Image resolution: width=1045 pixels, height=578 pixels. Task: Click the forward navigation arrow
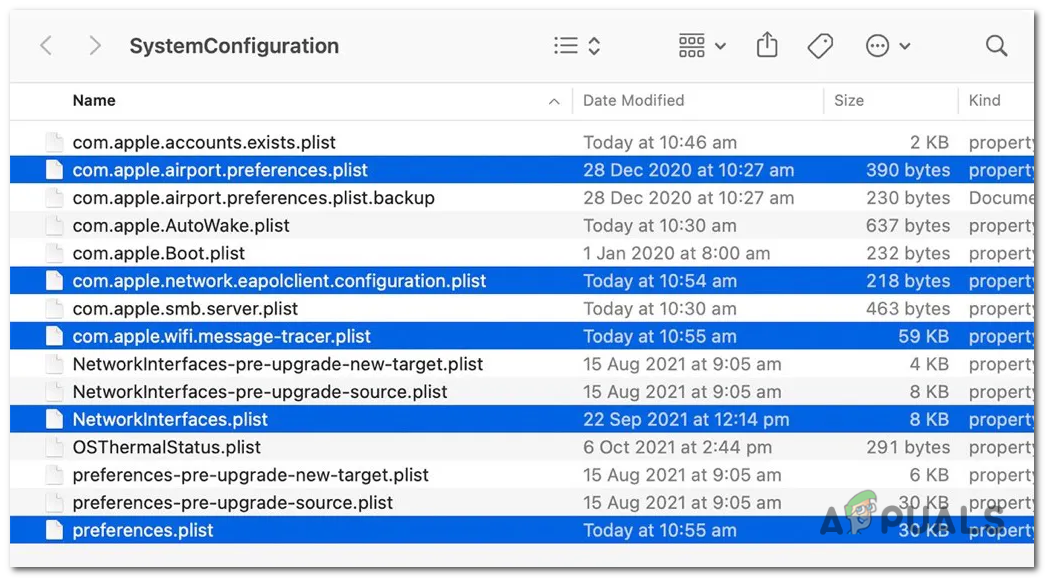(94, 45)
